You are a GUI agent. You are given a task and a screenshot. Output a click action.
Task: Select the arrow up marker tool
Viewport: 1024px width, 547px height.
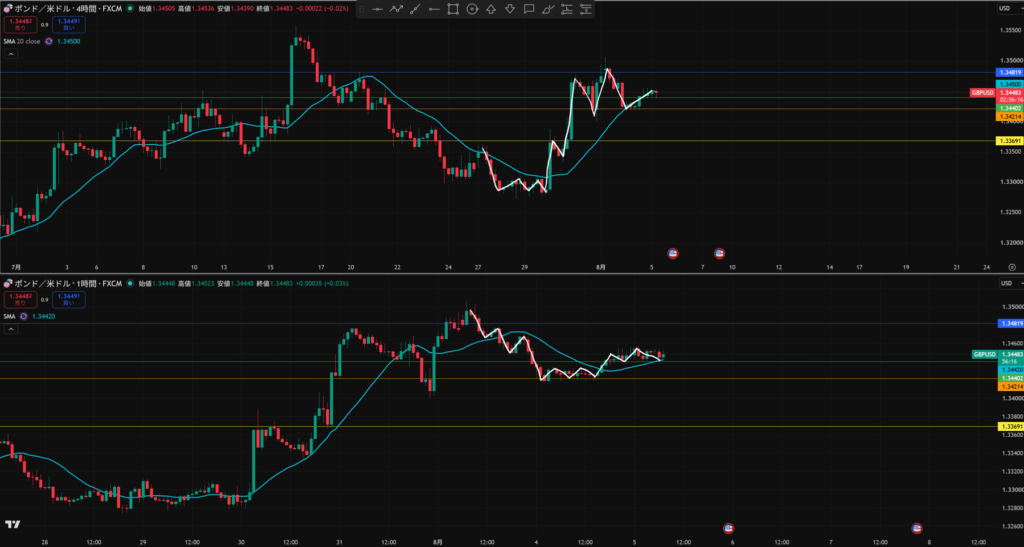click(491, 9)
